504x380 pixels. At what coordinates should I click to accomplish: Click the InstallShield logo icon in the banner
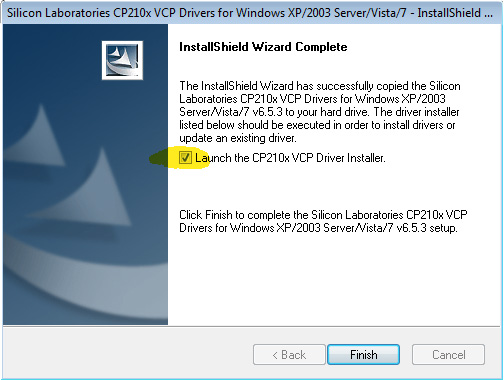[122, 60]
